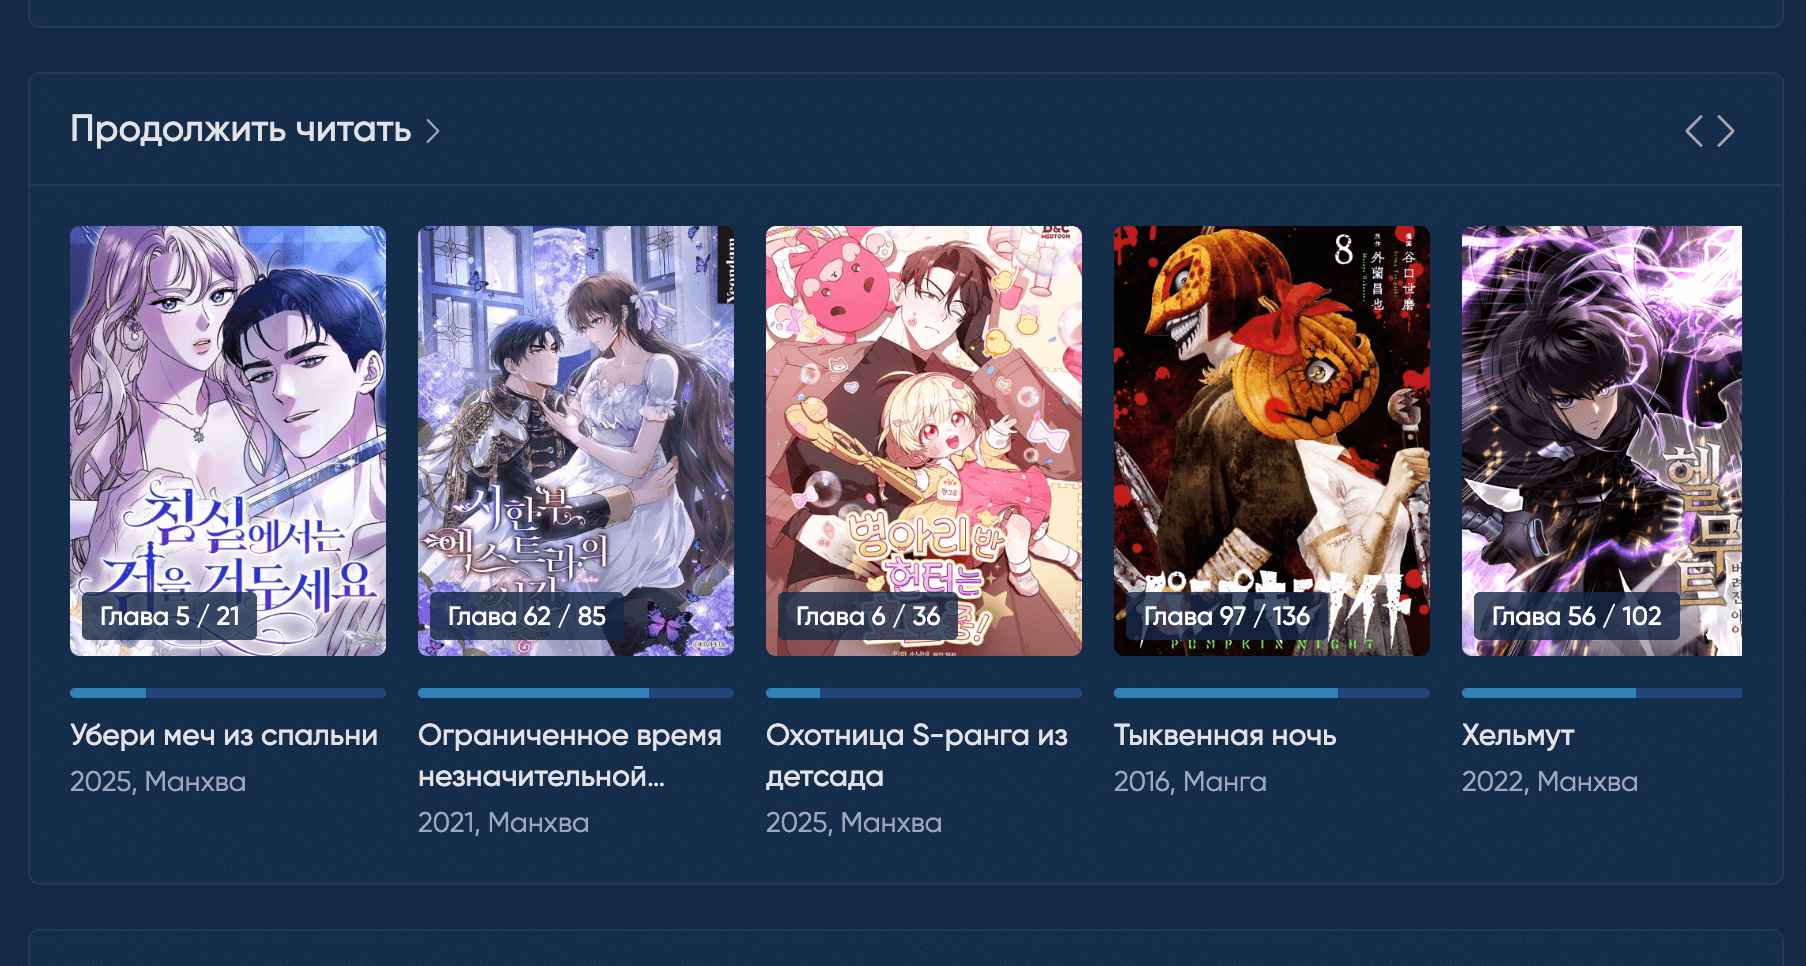Open the 'Ограниченное время' cover thumbnail
The height and width of the screenshot is (966, 1806).
[576, 441]
